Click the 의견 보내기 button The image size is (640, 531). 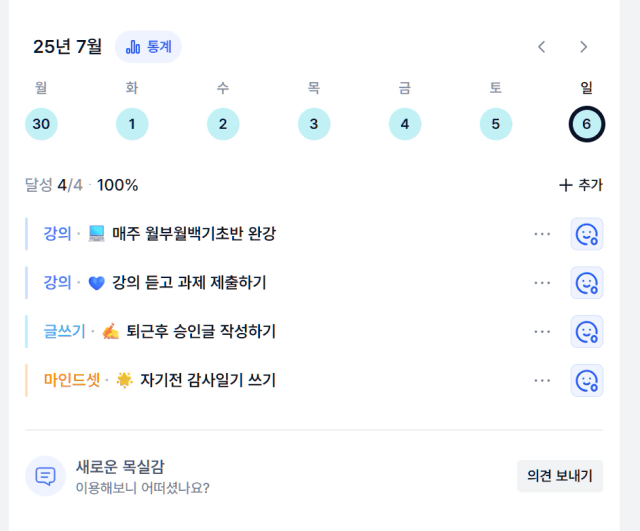pyautogui.click(x=560, y=476)
